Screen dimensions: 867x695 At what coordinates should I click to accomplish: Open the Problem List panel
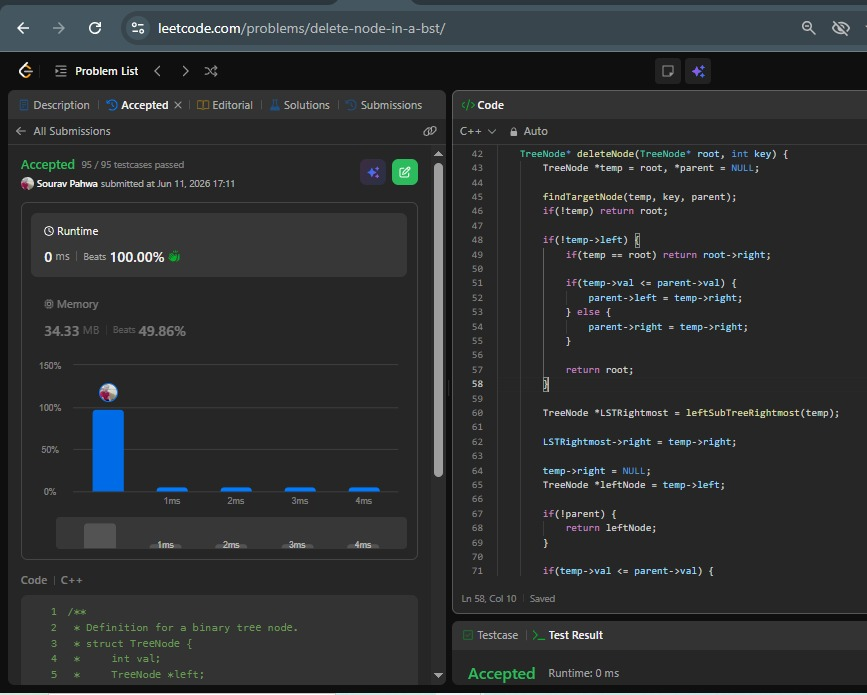point(96,71)
